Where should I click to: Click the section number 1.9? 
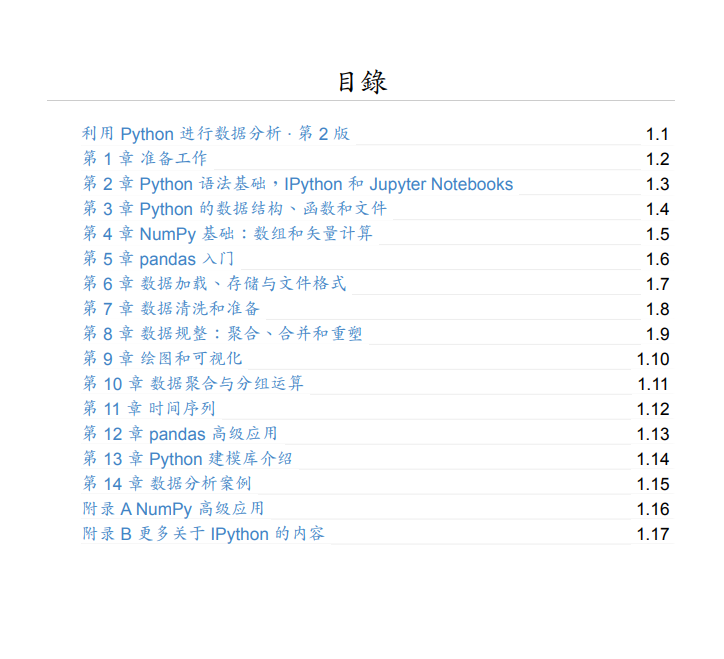(x=657, y=334)
